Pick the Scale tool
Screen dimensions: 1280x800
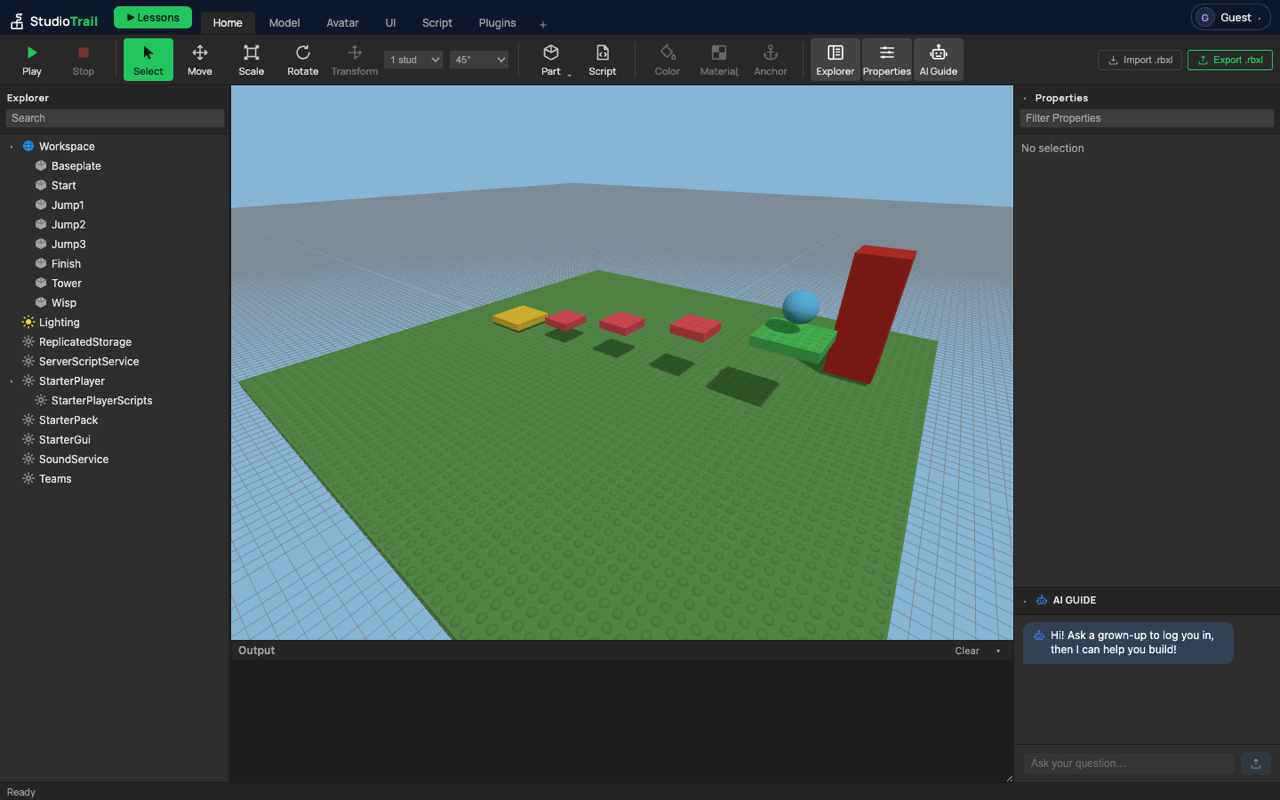click(x=251, y=60)
